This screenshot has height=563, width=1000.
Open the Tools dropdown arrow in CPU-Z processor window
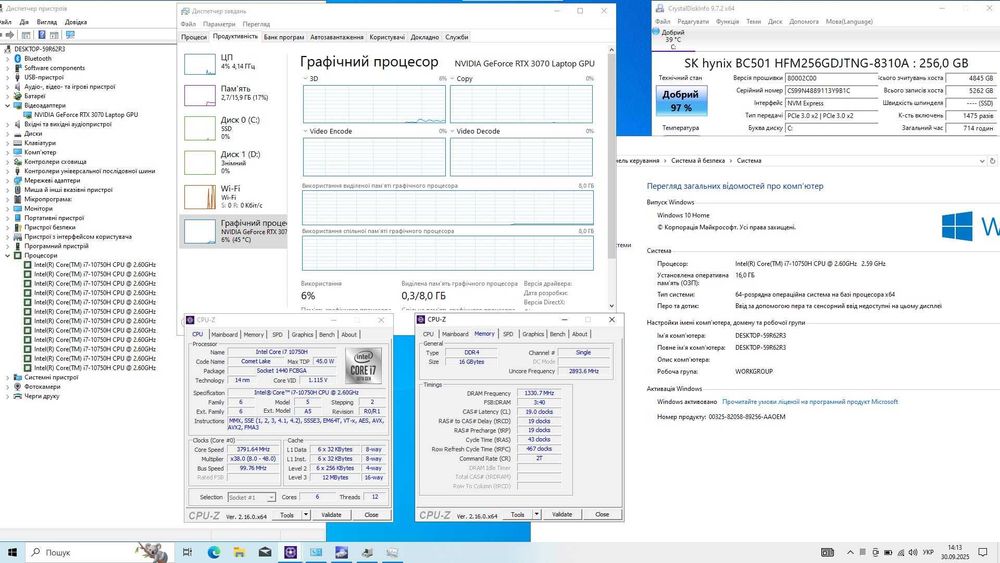tap(306, 515)
